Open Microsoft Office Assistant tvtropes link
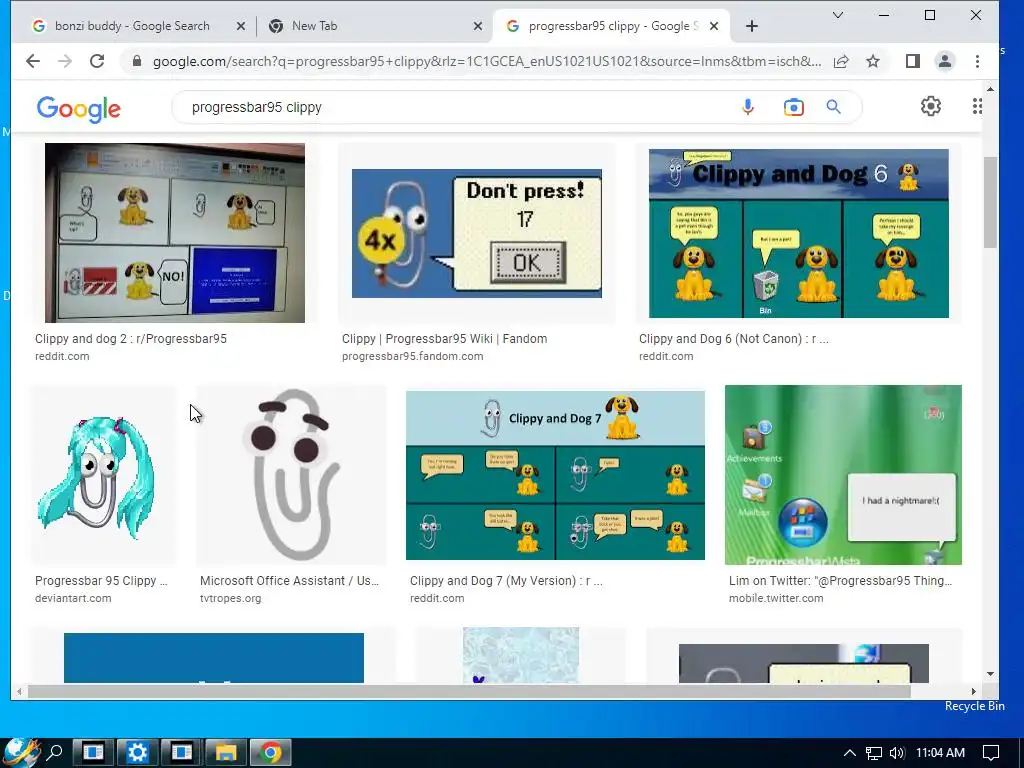Screen dimensions: 1024x768 click(289, 581)
